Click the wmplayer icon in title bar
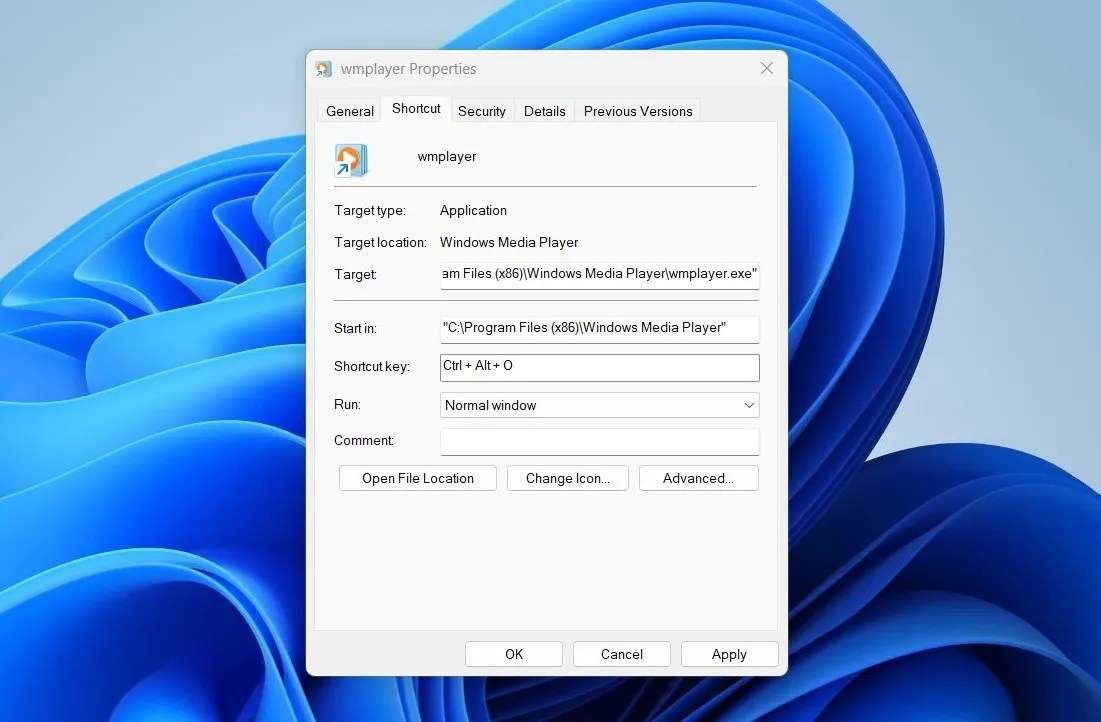The height and width of the screenshot is (722, 1101). (323, 68)
